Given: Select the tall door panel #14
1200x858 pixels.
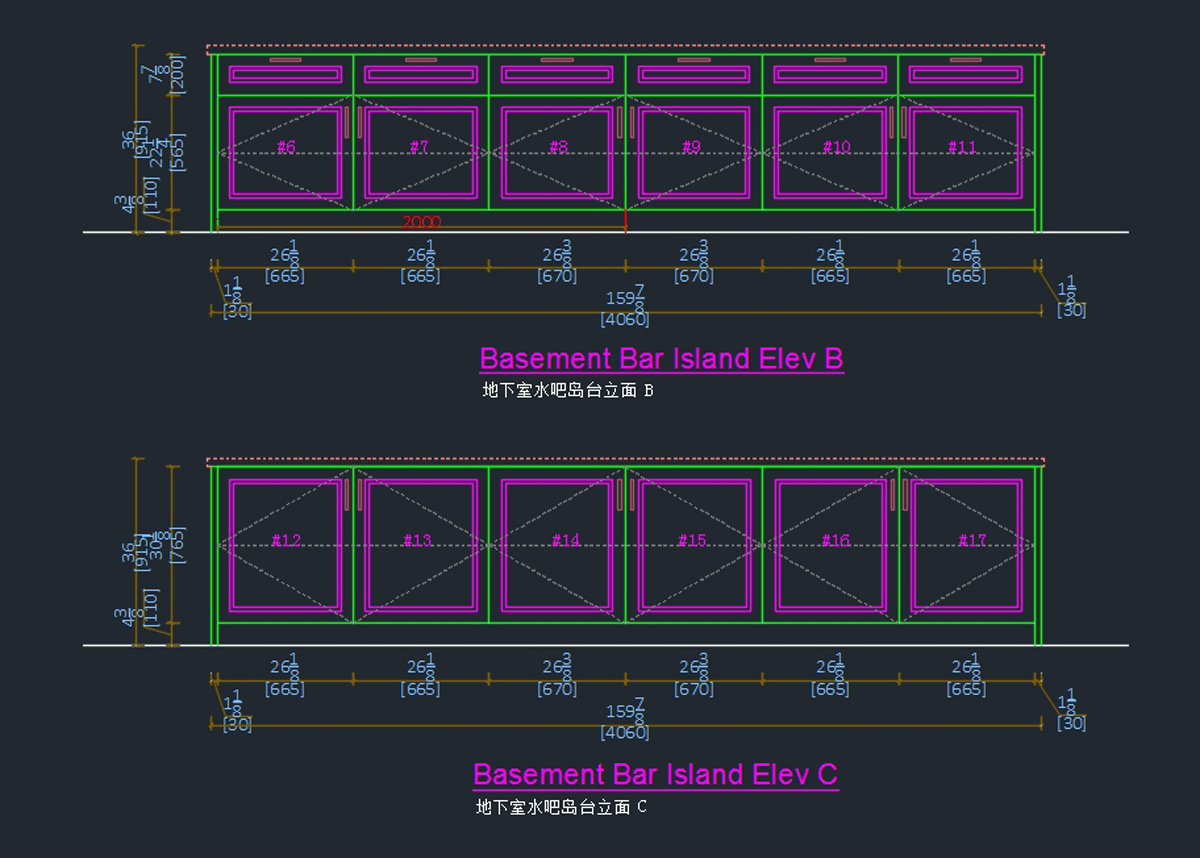Looking at the screenshot, I should point(565,541).
